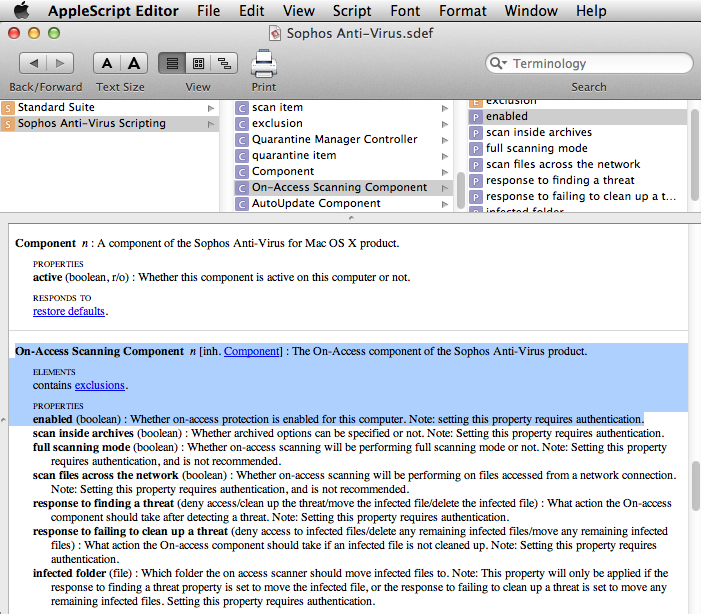Click the AutoUpdate Component class icon
This screenshot has height=614, width=701.
pos(242,204)
